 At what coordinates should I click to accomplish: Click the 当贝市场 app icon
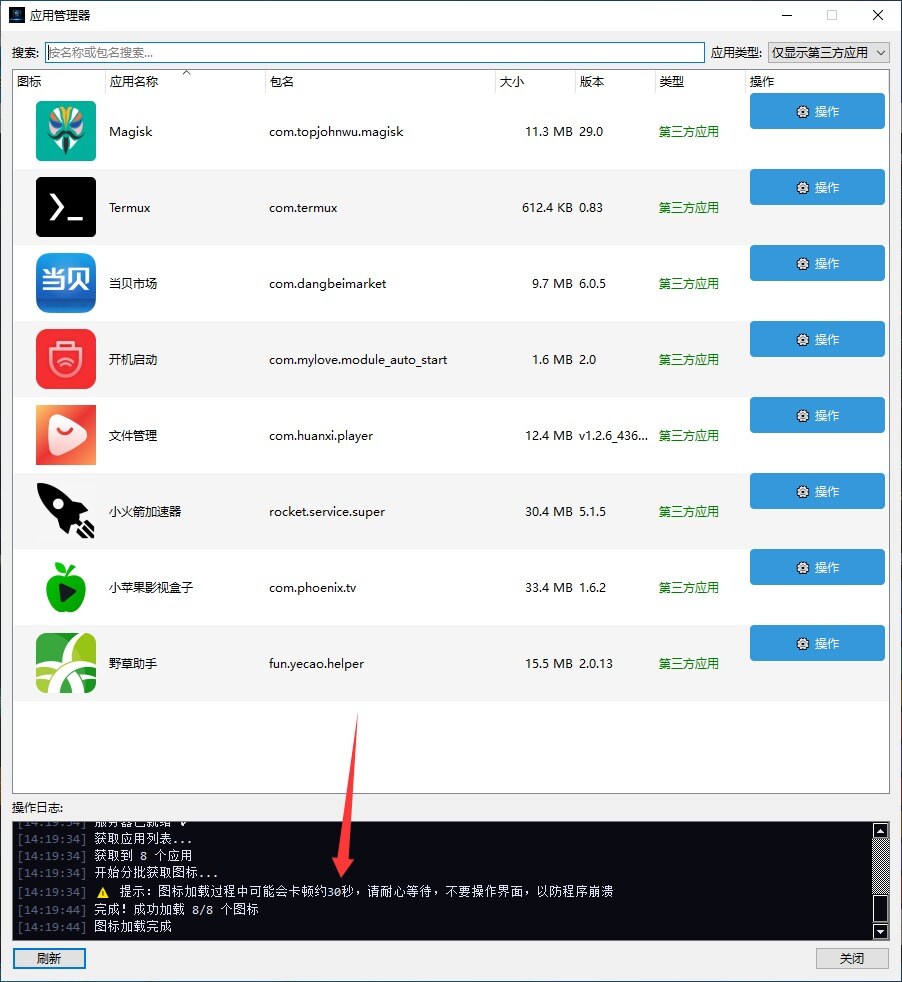tap(66, 282)
